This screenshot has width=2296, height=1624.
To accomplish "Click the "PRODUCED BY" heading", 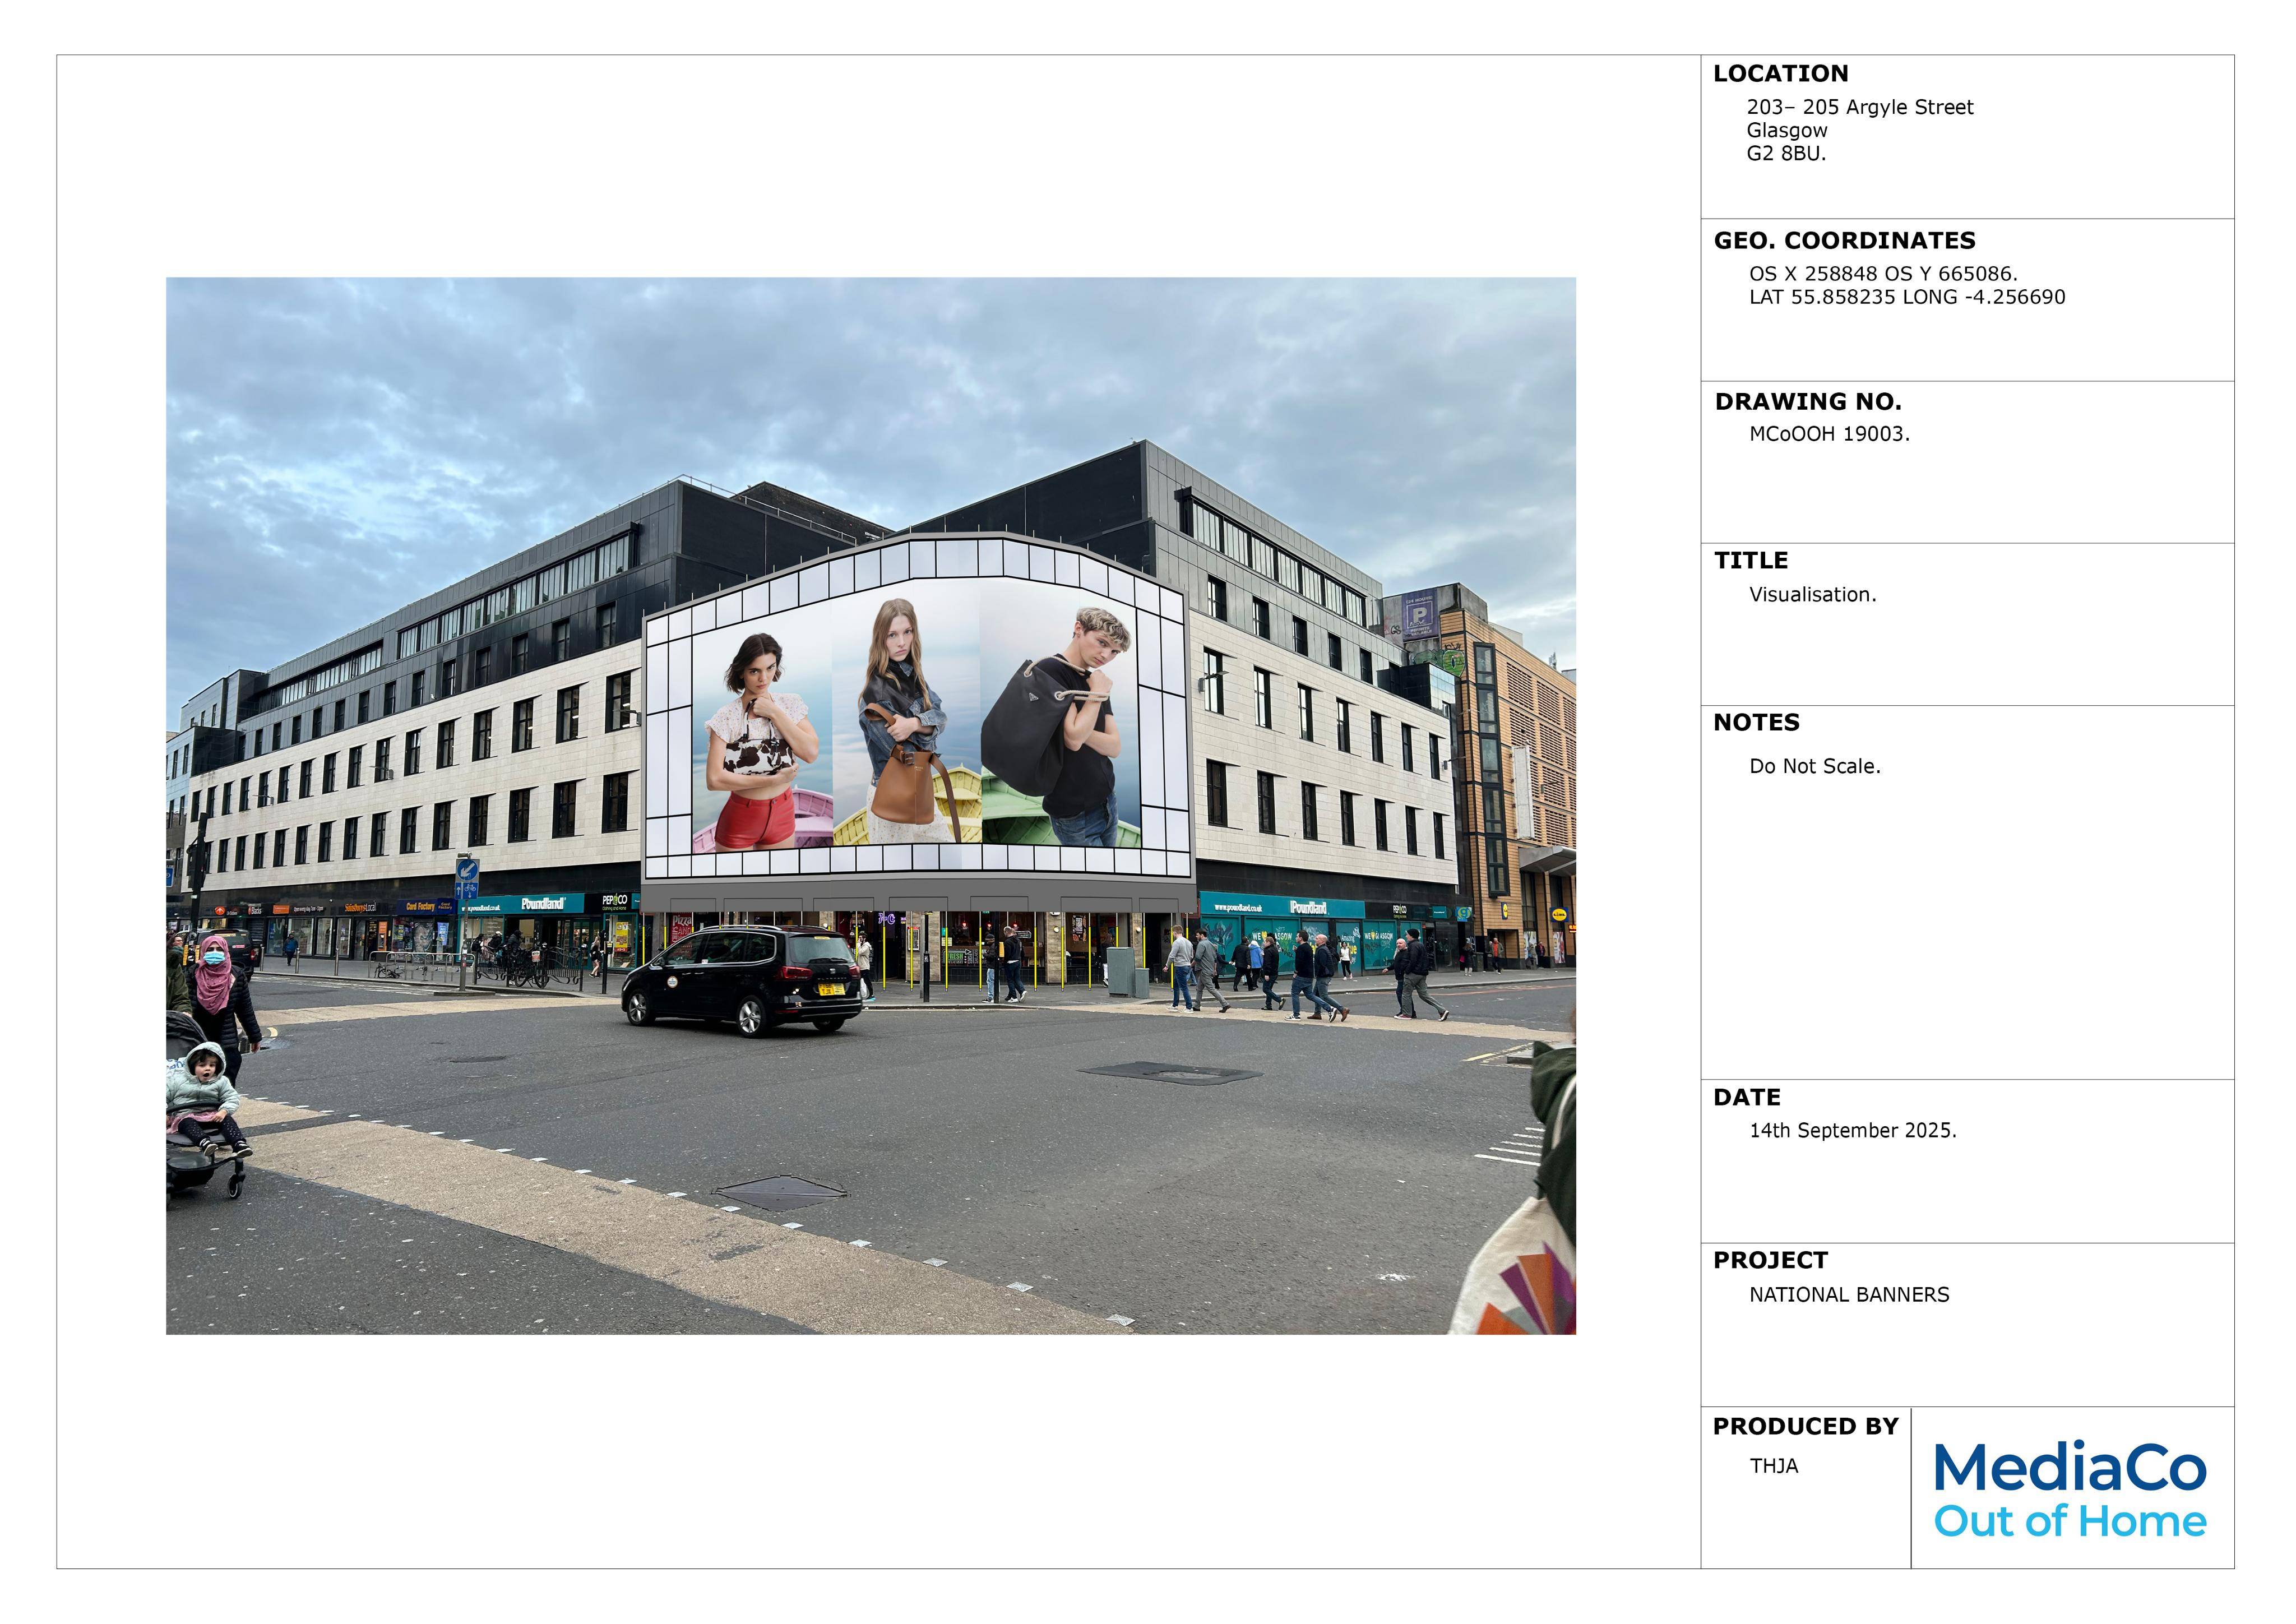I will (1805, 1426).
